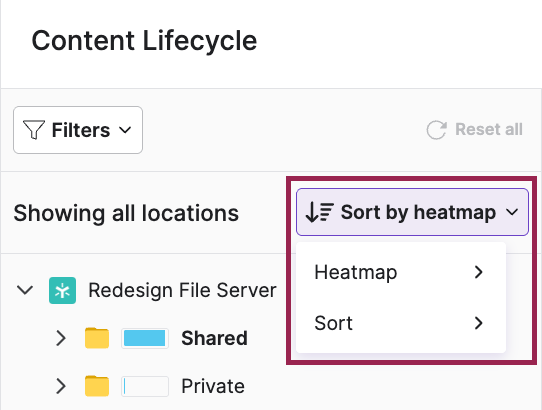This screenshot has width=542, height=410.
Task: Click the Reset all circular arrow icon
Action: pos(436,130)
